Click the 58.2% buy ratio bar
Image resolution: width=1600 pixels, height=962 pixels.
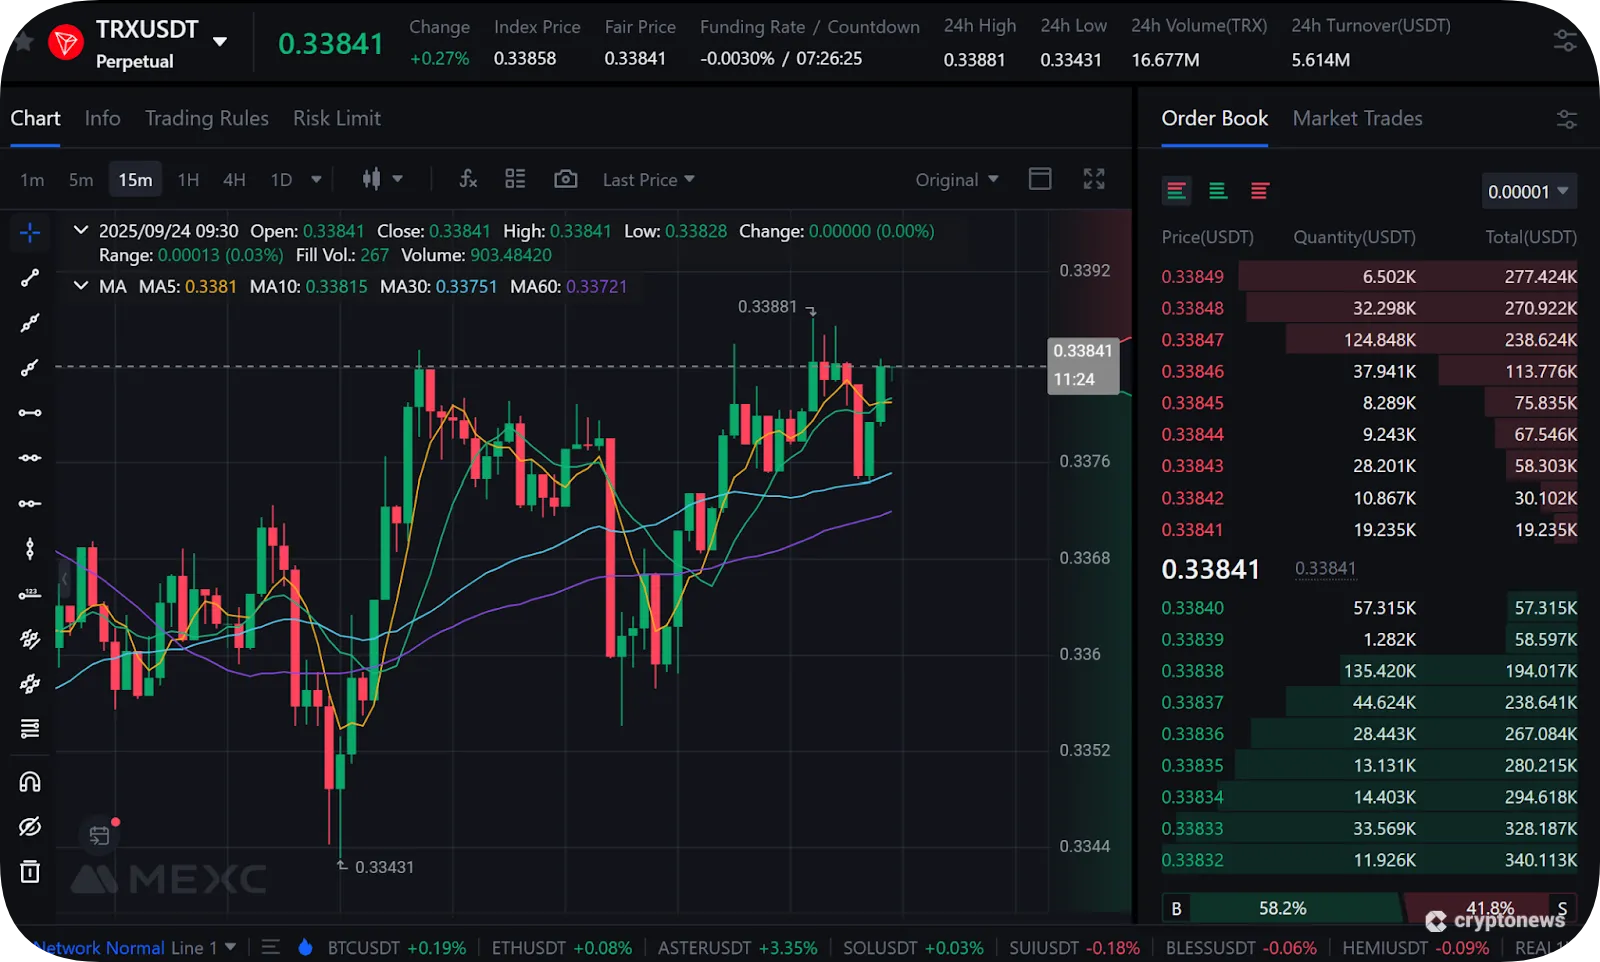[x=1282, y=908]
